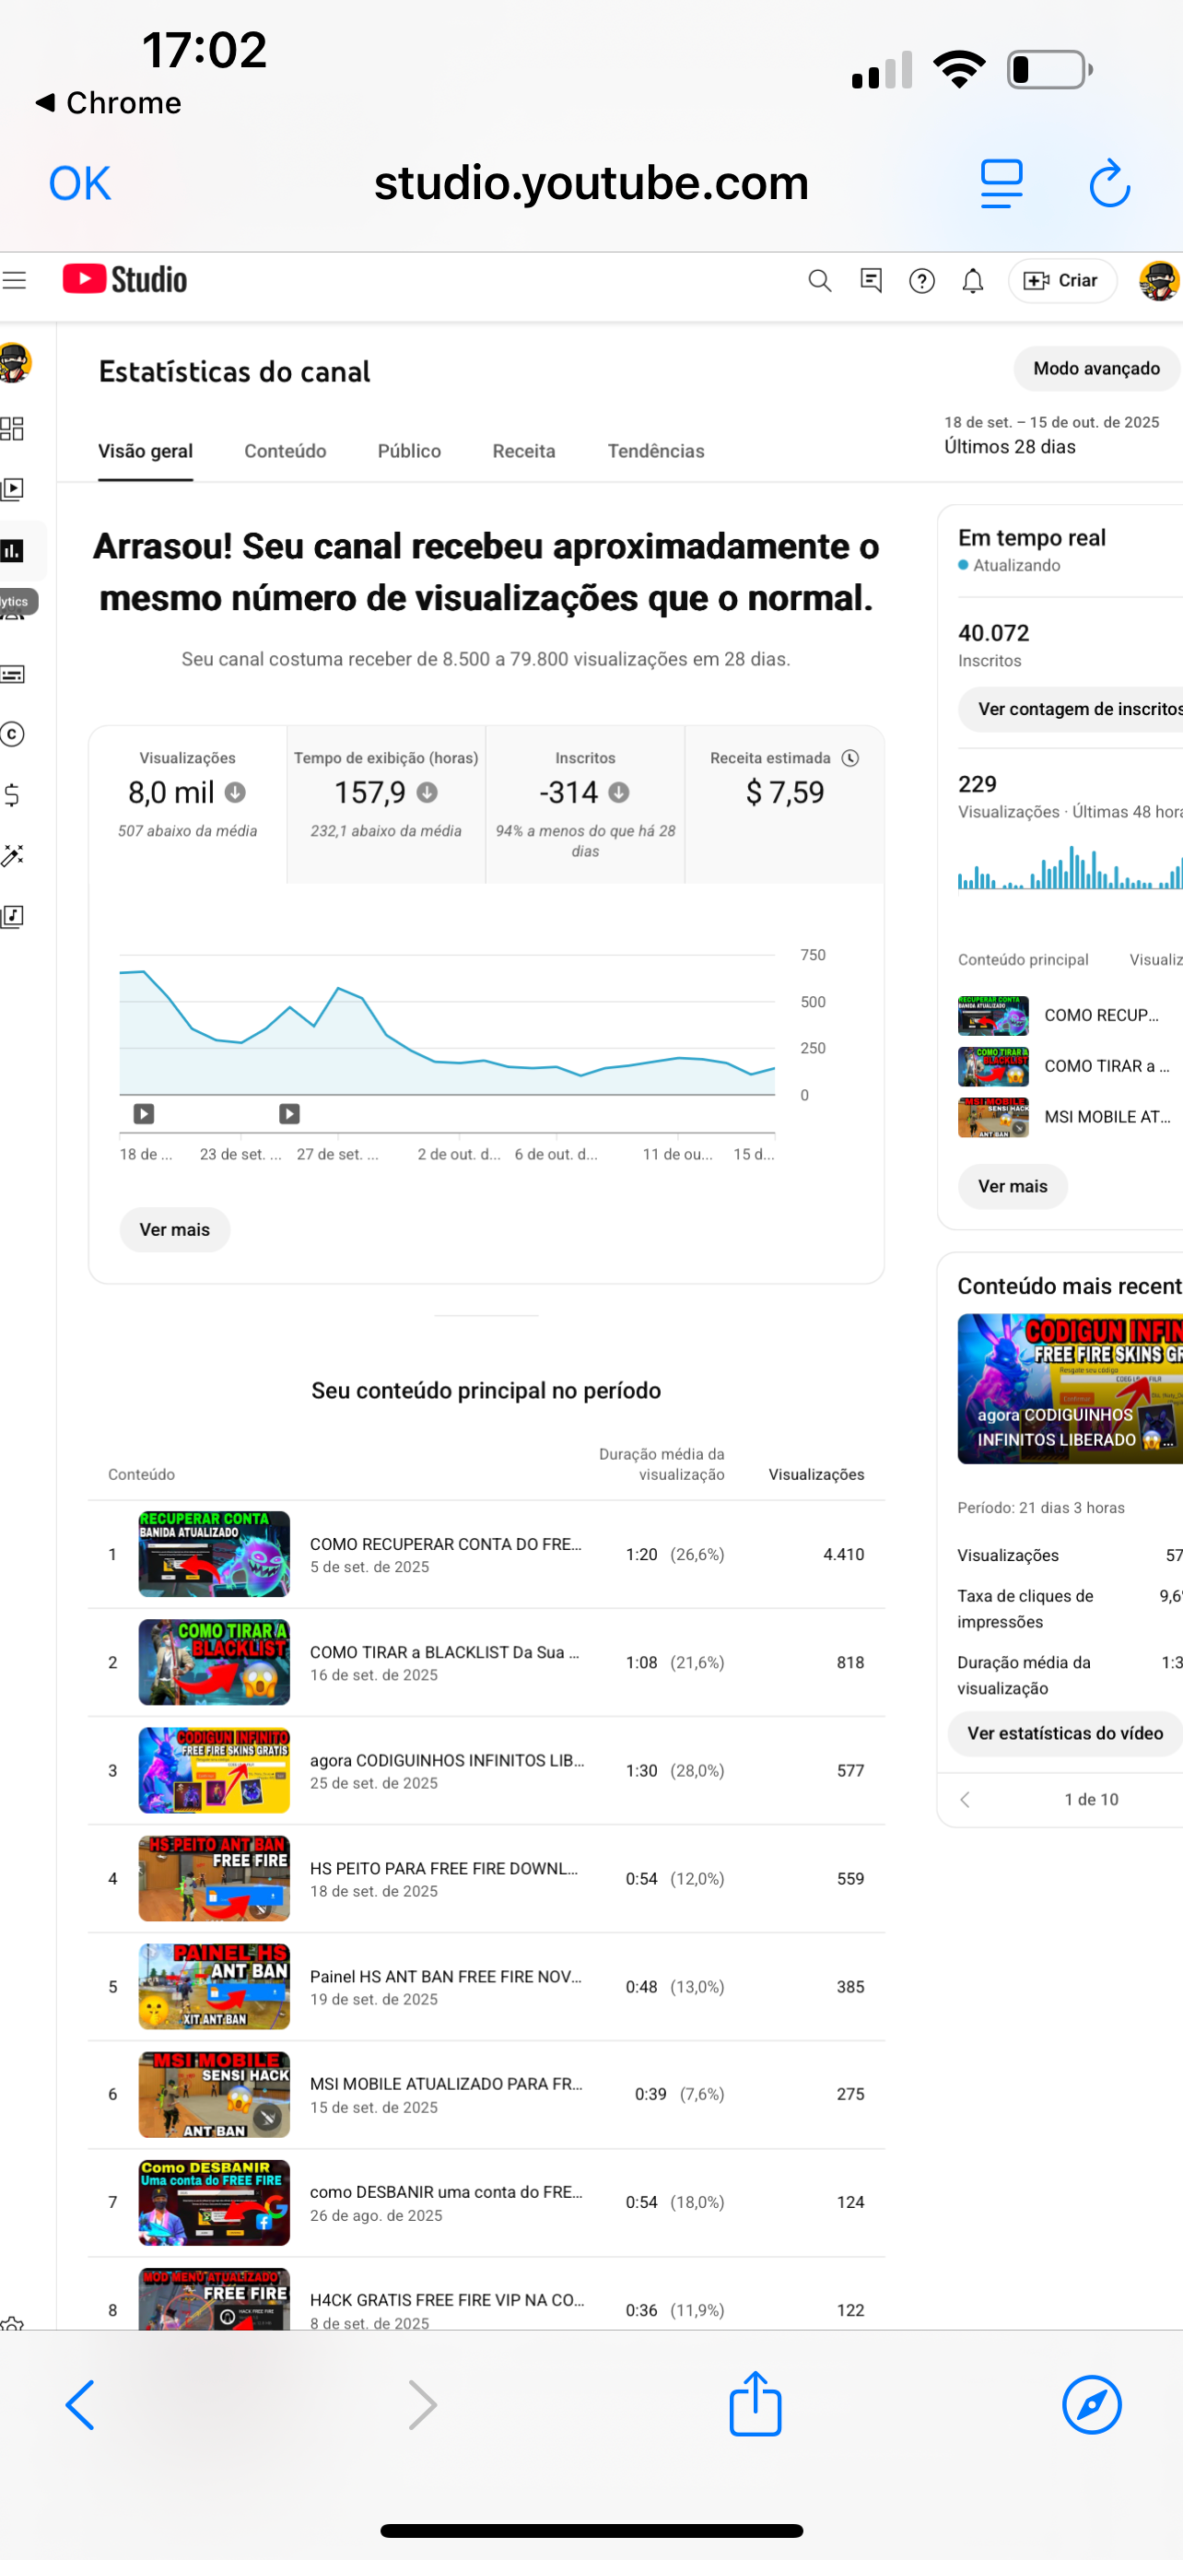The height and width of the screenshot is (2560, 1183).
Task: Select the Inscritos metric card
Action: click(585, 805)
